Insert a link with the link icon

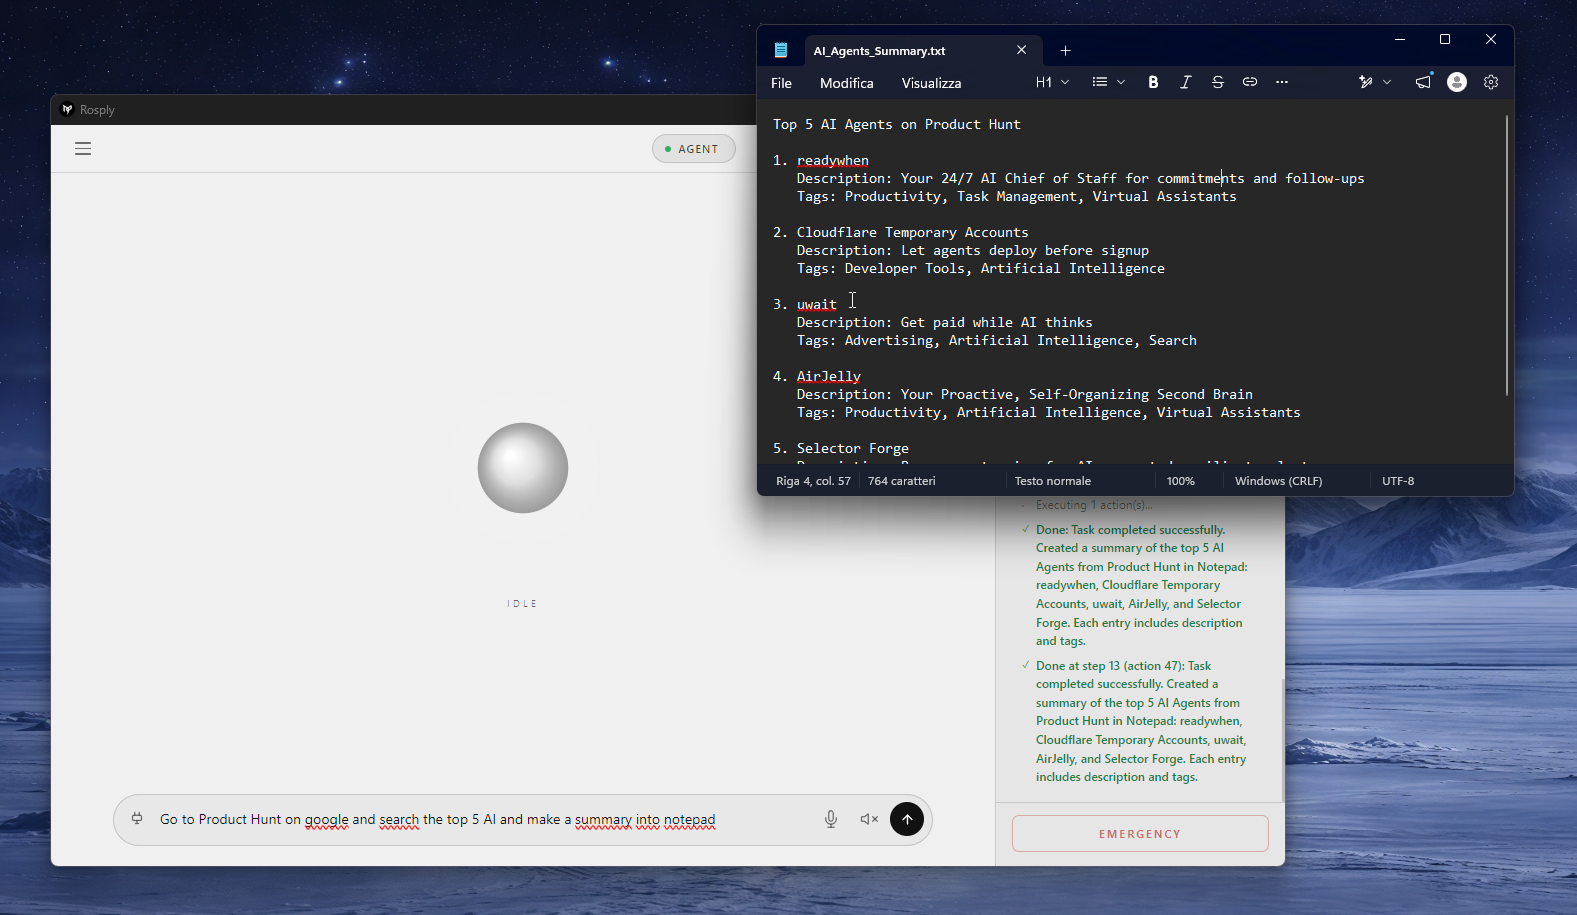(x=1250, y=82)
